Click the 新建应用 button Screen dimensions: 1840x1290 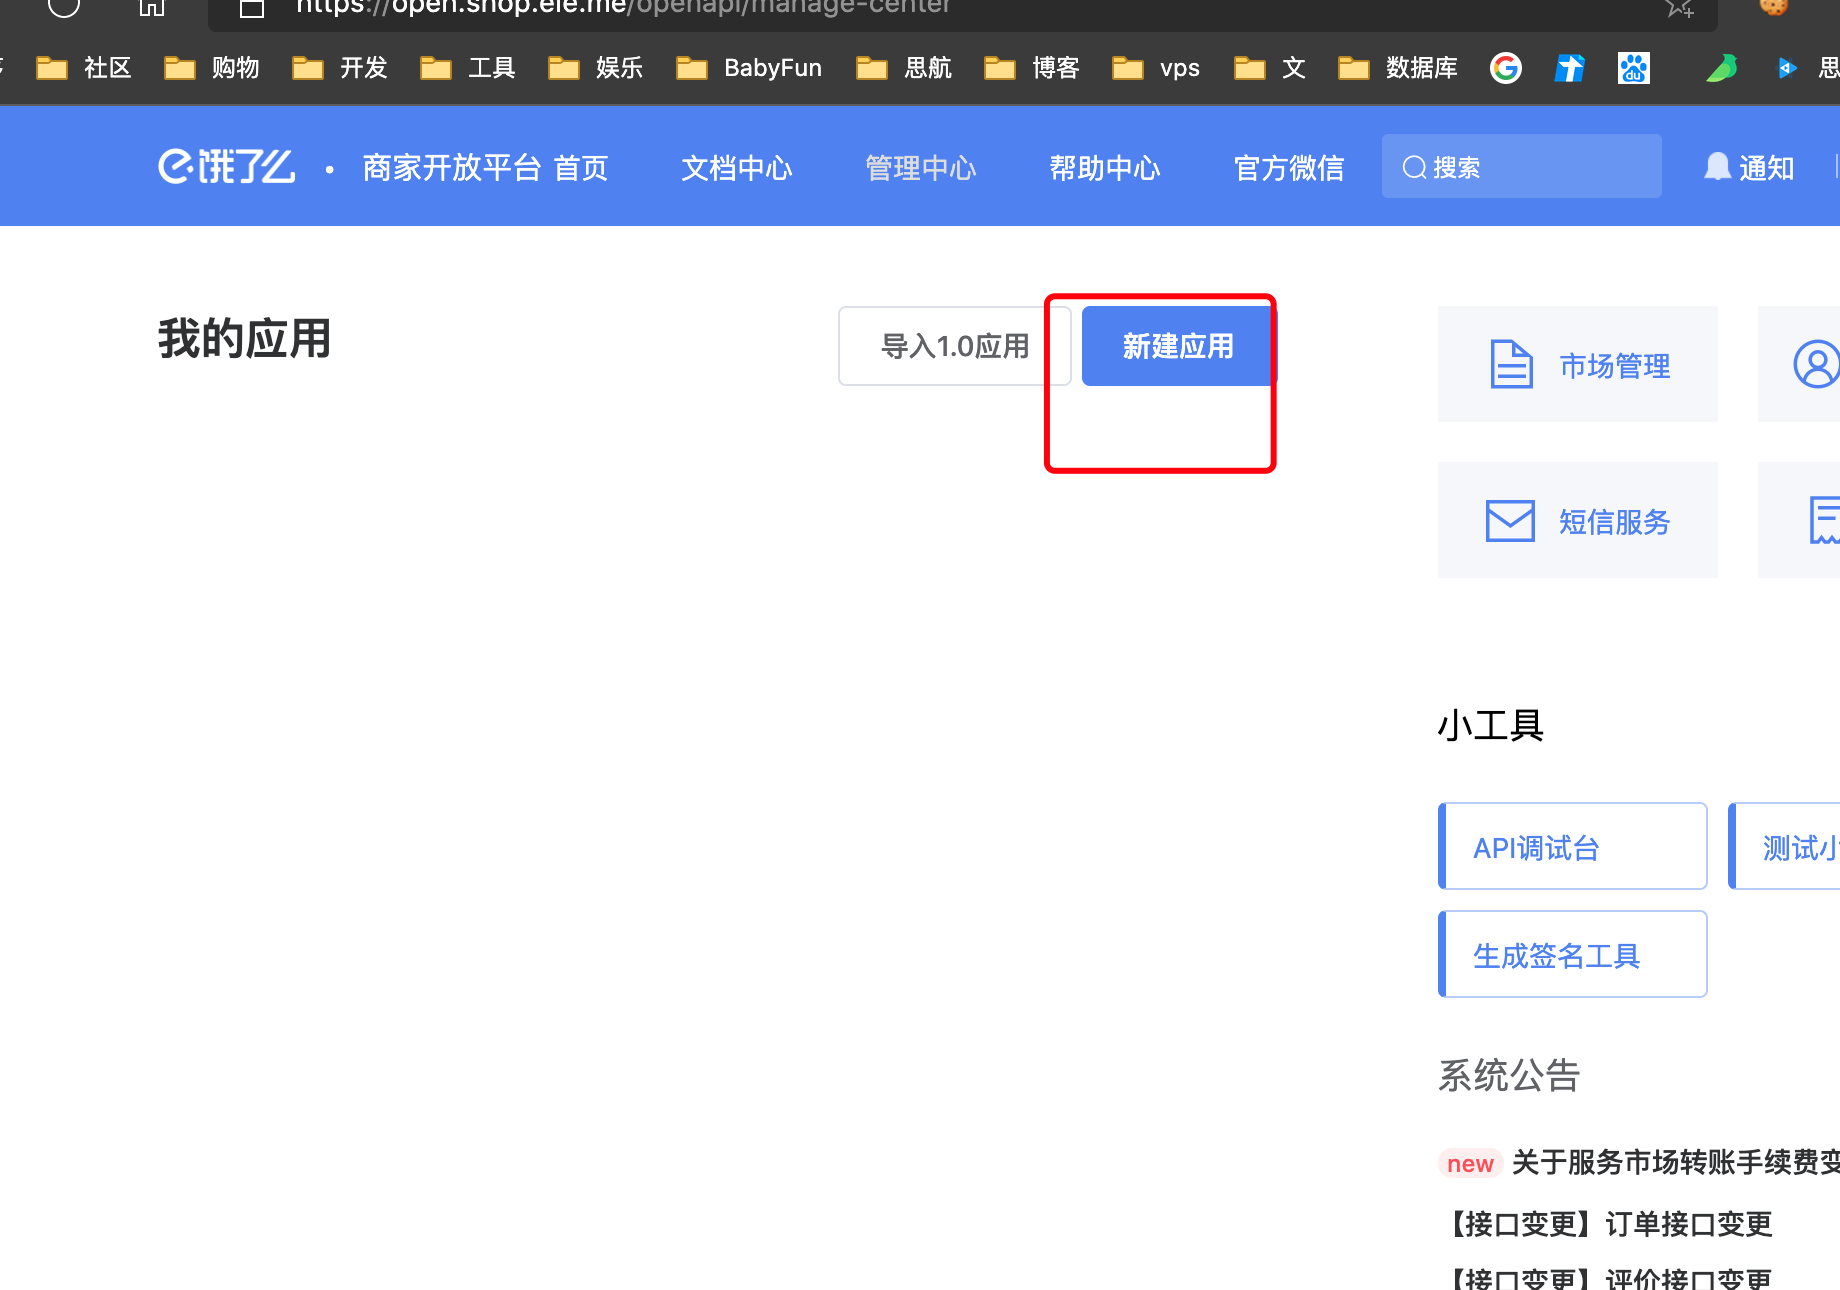point(1176,345)
